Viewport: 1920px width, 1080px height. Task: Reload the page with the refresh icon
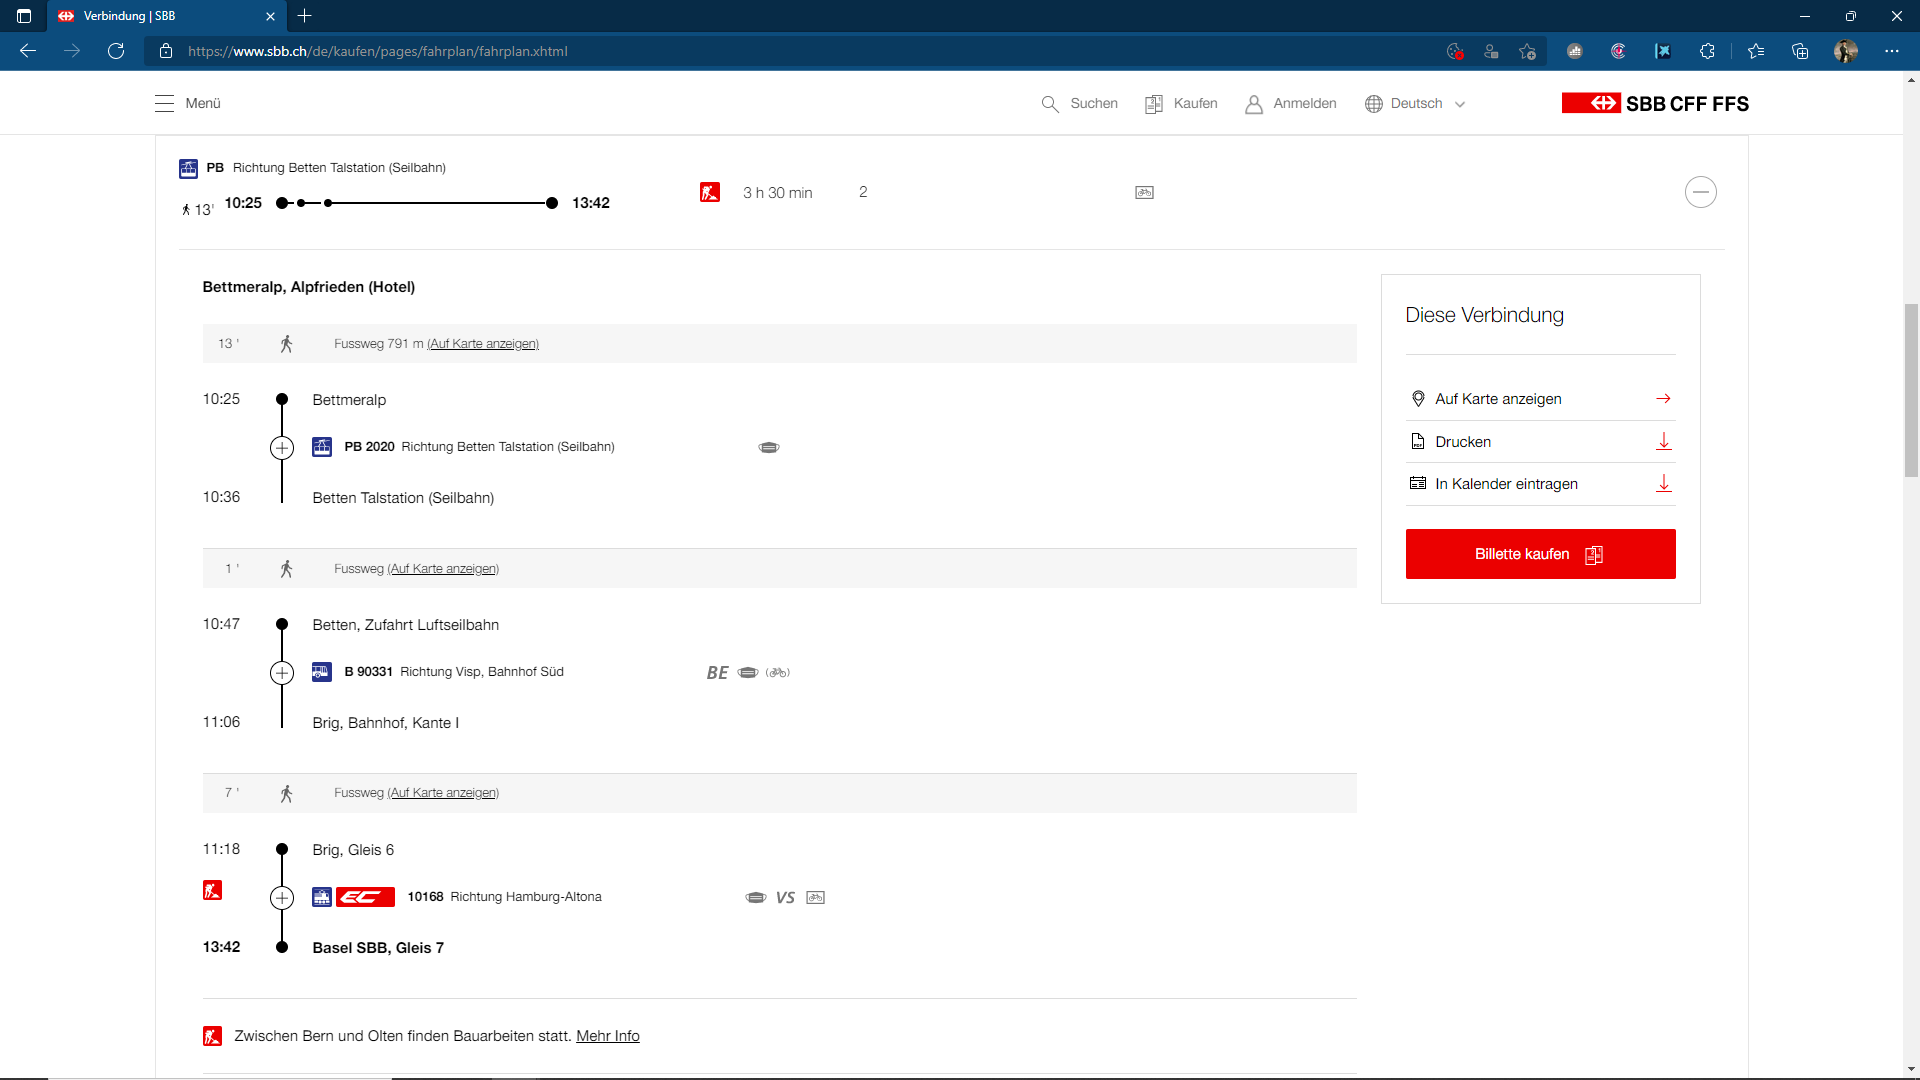pos(116,51)
